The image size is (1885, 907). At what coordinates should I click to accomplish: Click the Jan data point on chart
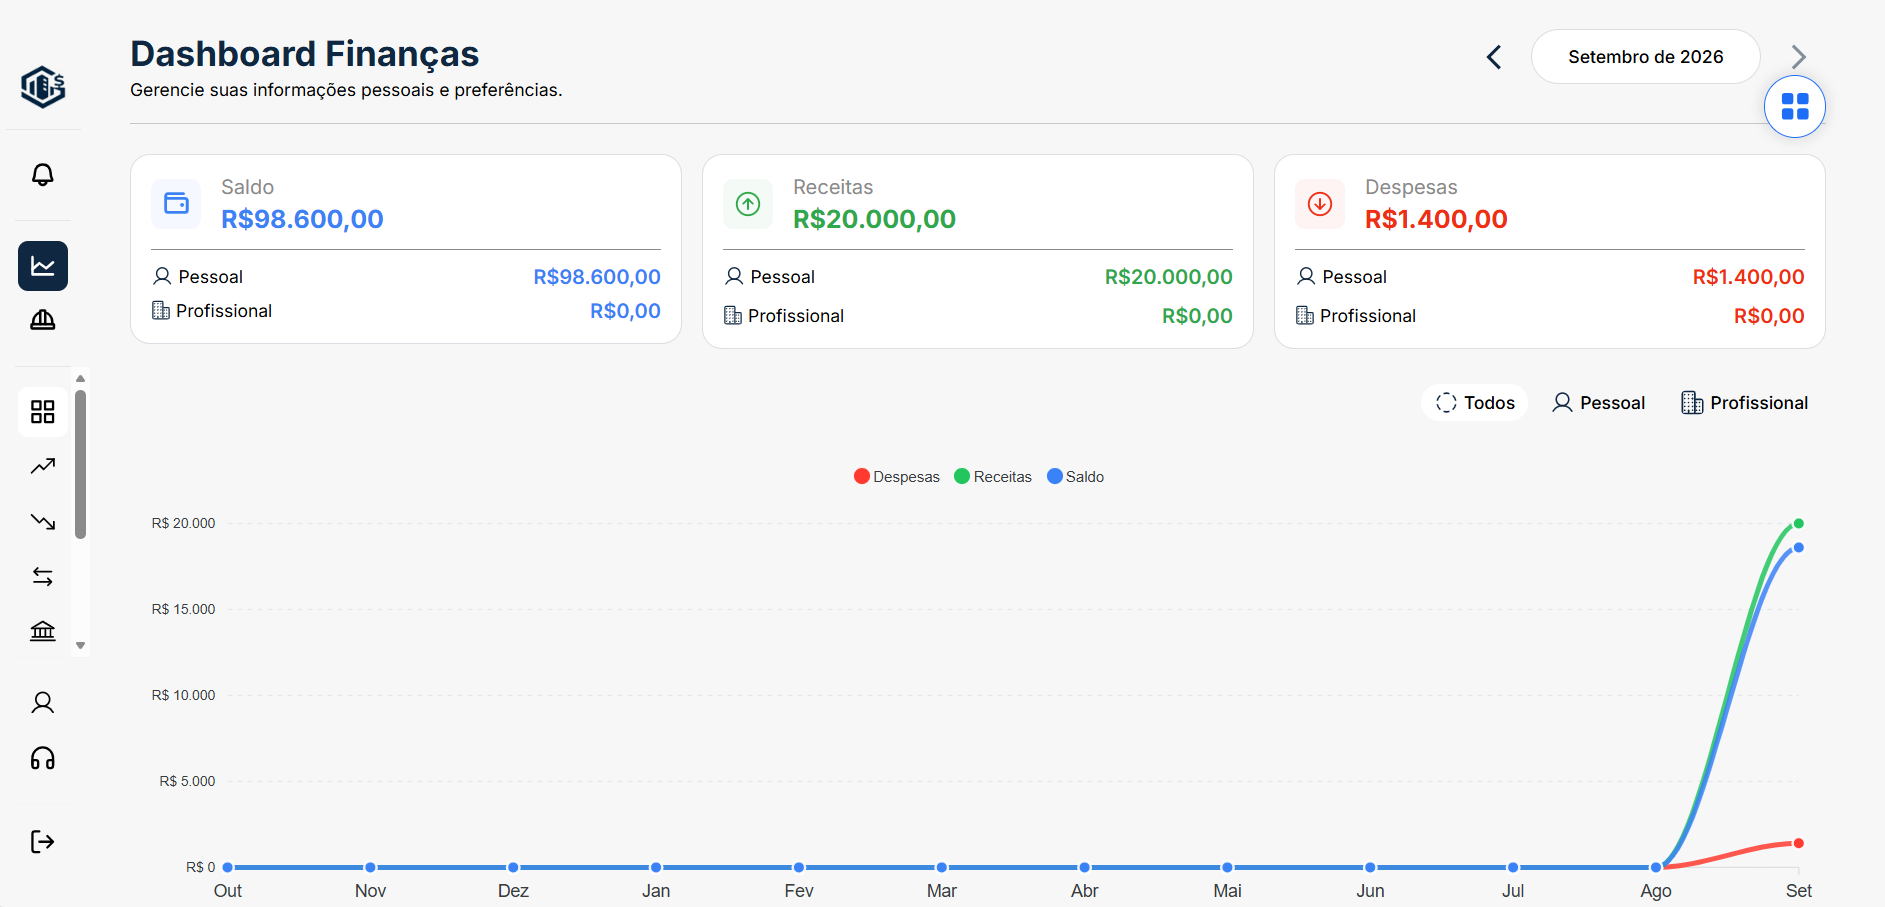(656, 867)
